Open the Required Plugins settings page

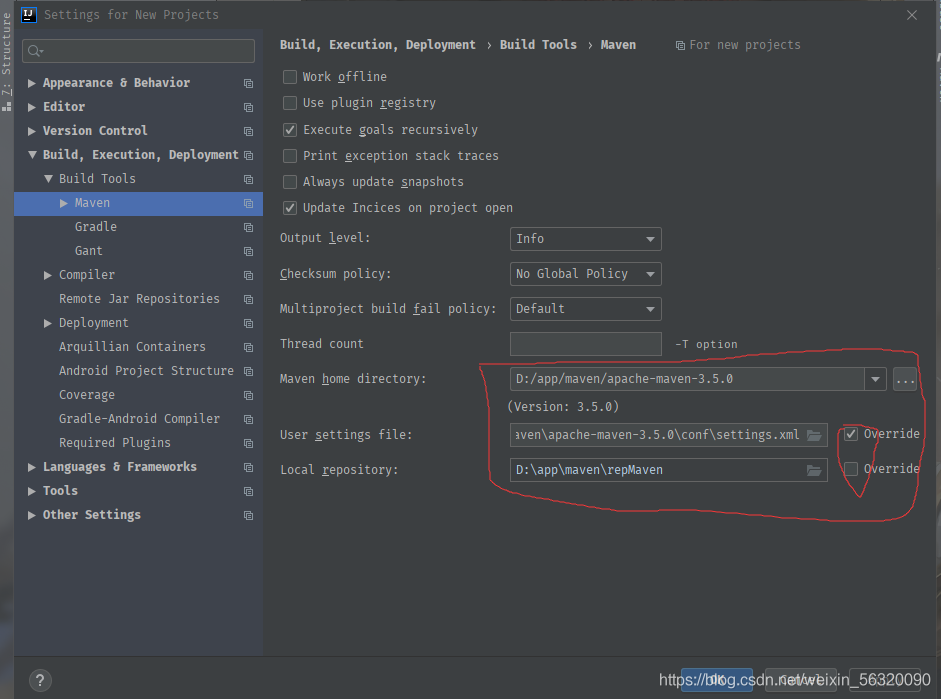(x=114, y=443)
